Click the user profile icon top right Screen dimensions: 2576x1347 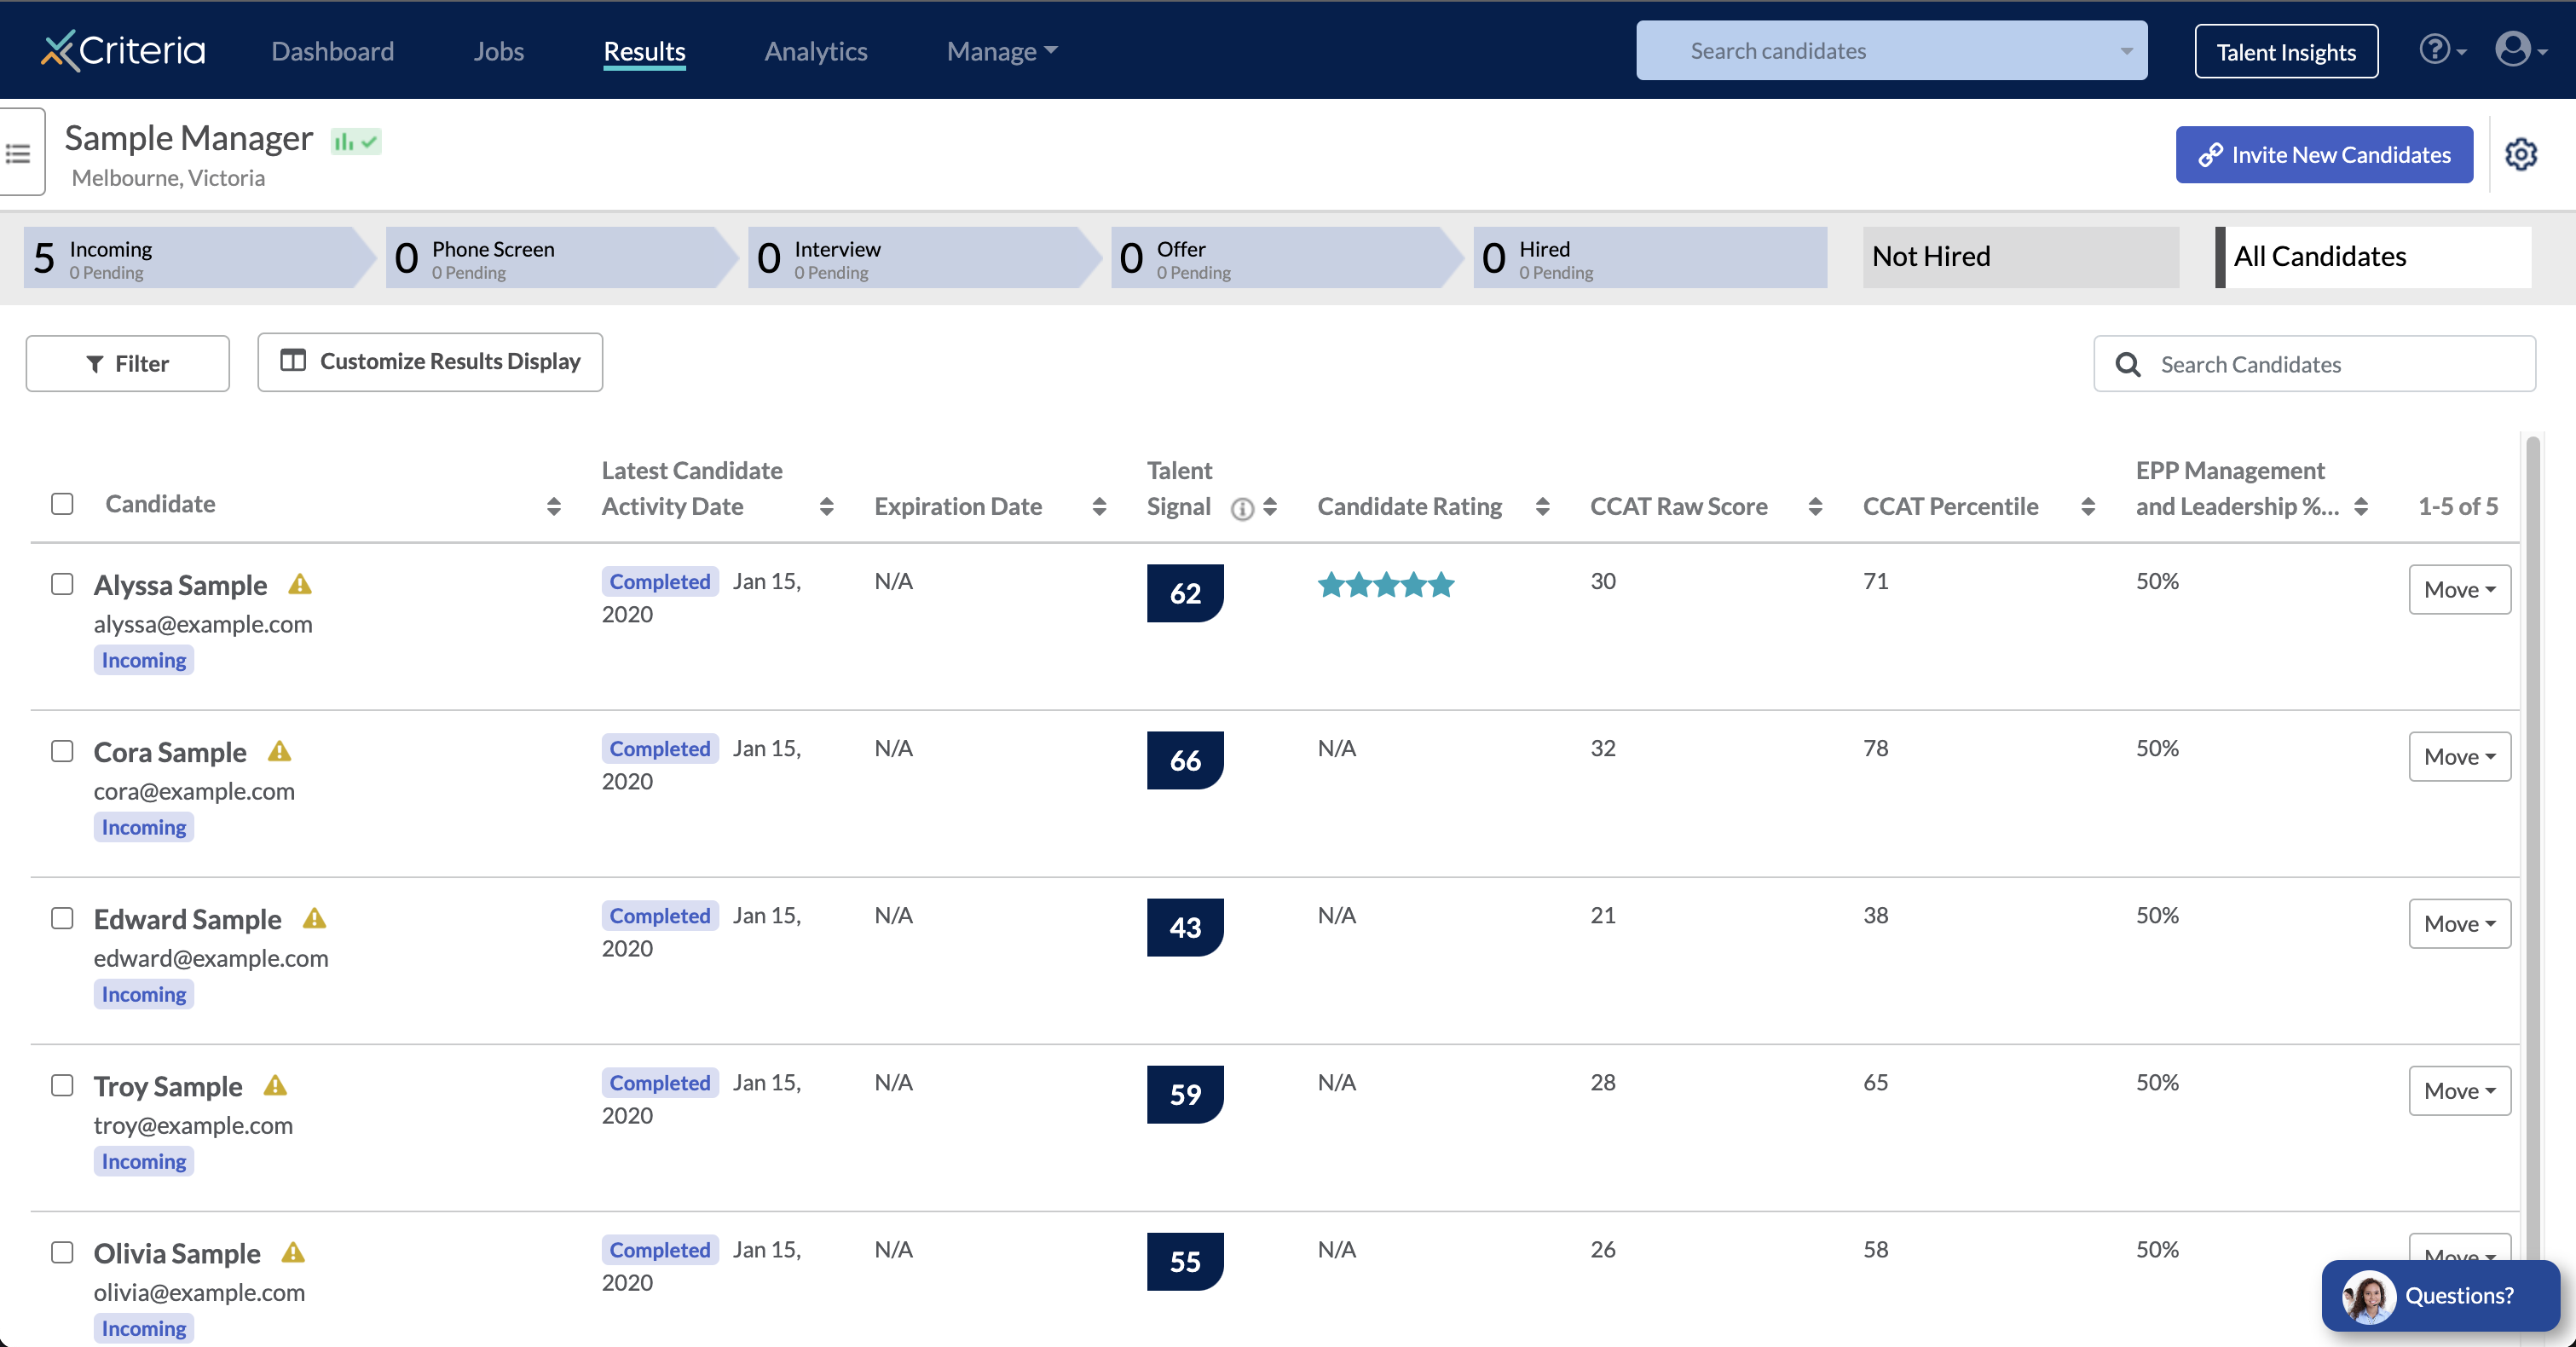2518,49
